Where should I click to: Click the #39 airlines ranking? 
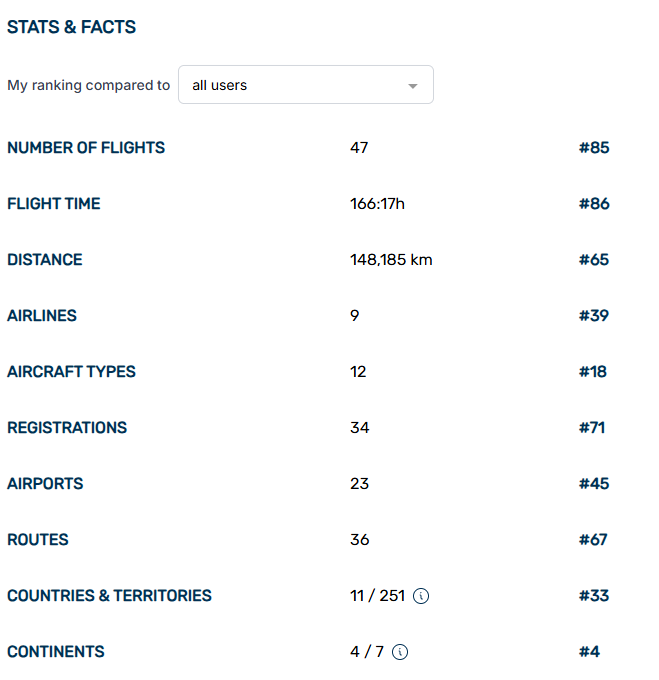tap(593, 316)
